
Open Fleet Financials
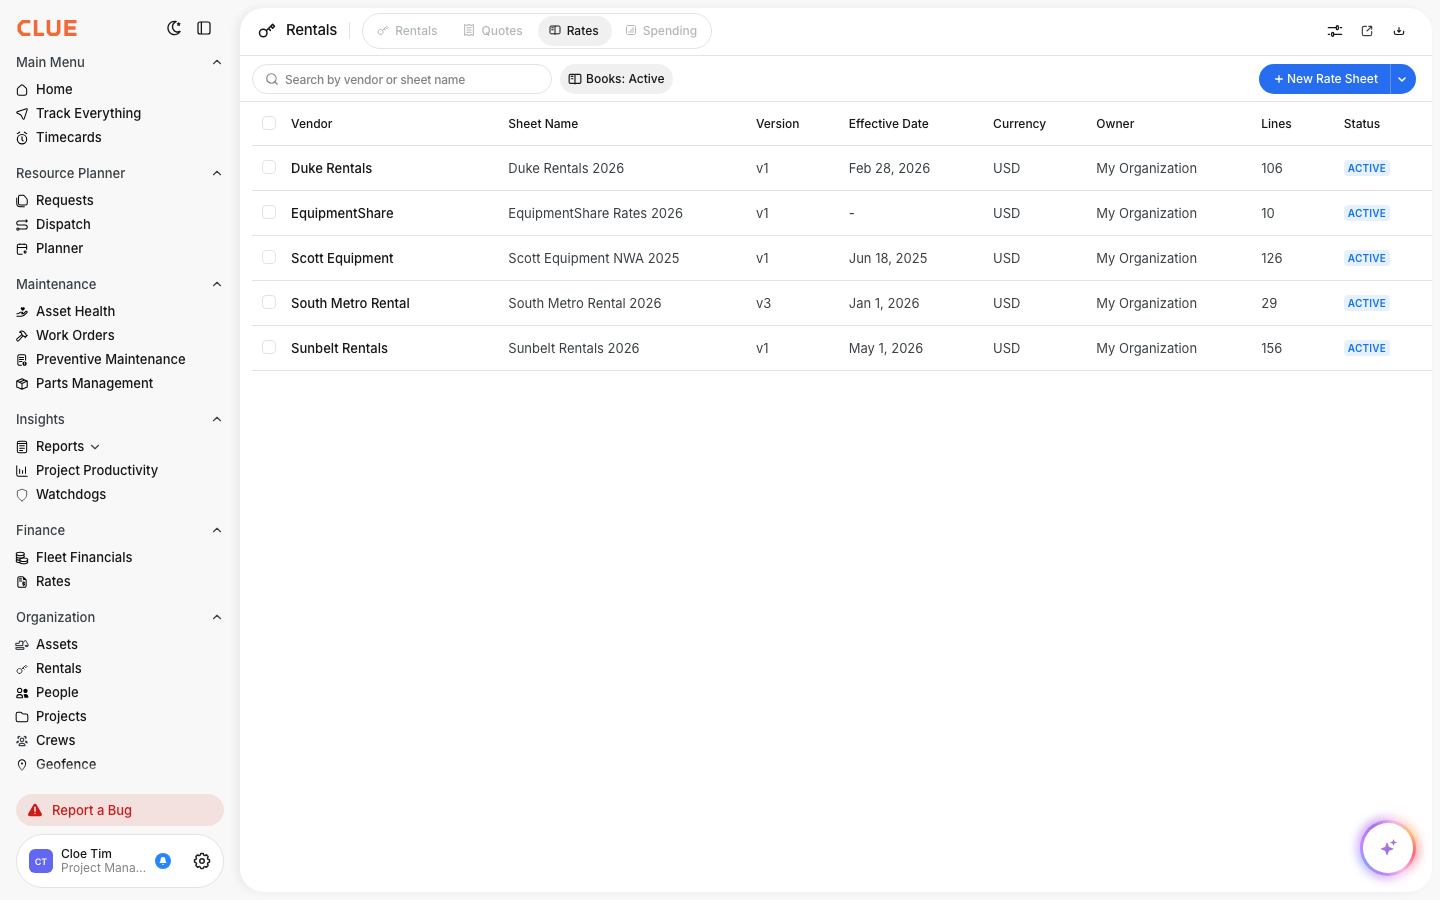[84, 557]
